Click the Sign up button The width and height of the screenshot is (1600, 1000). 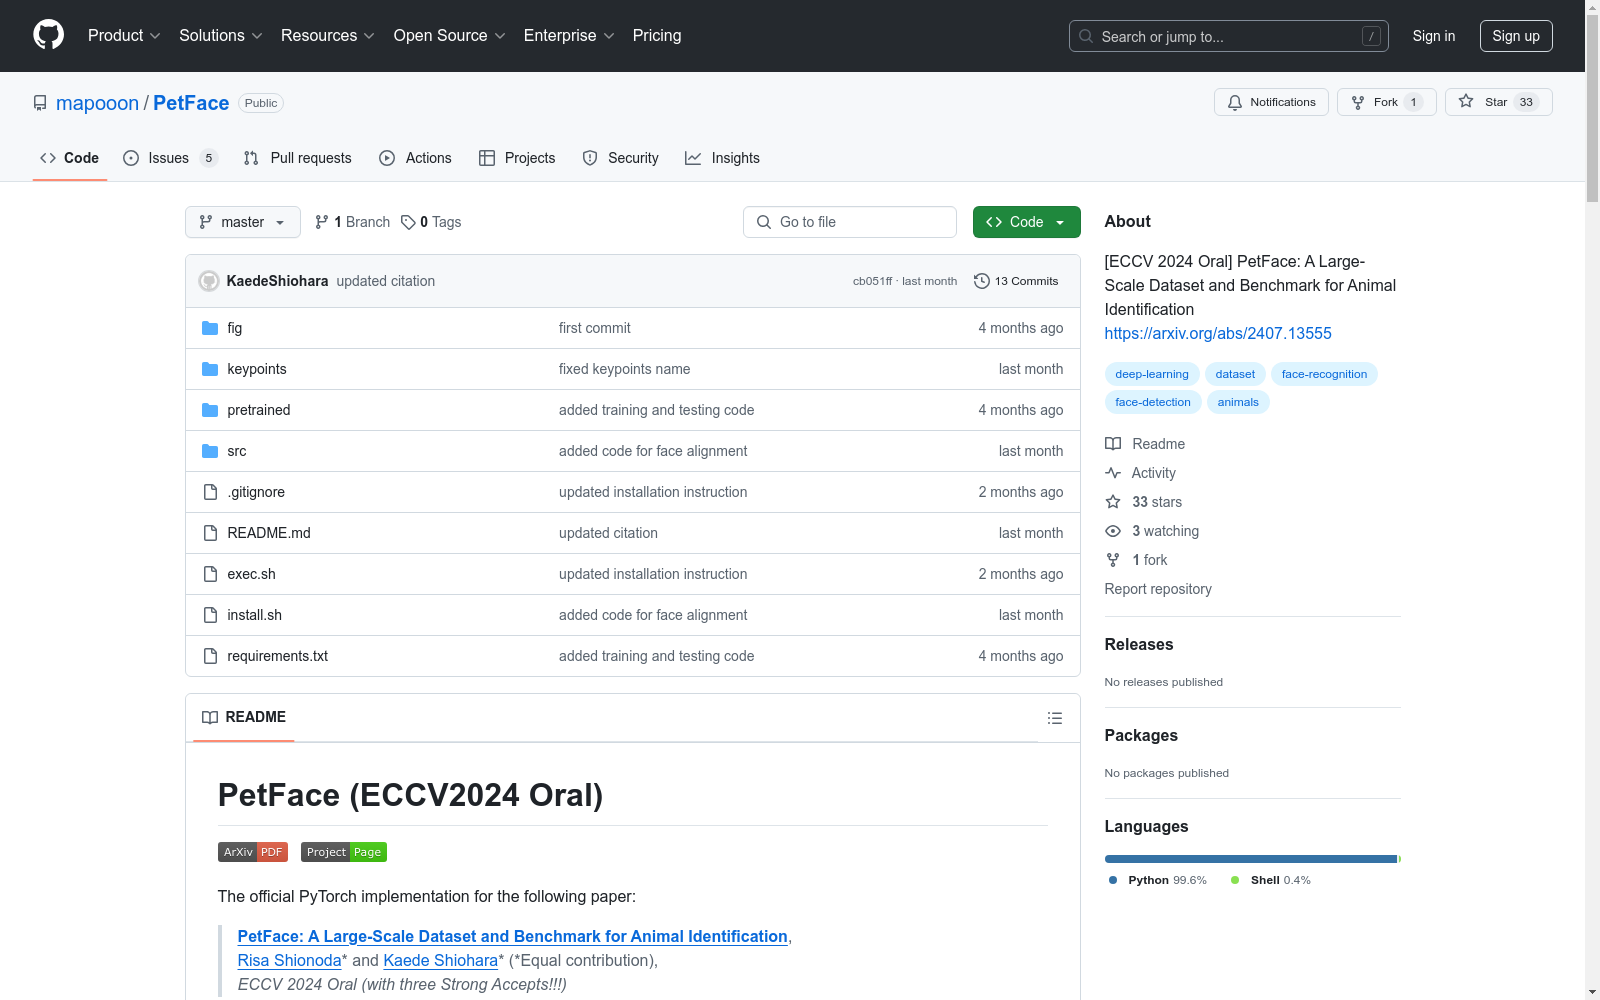pos(1516,36)
